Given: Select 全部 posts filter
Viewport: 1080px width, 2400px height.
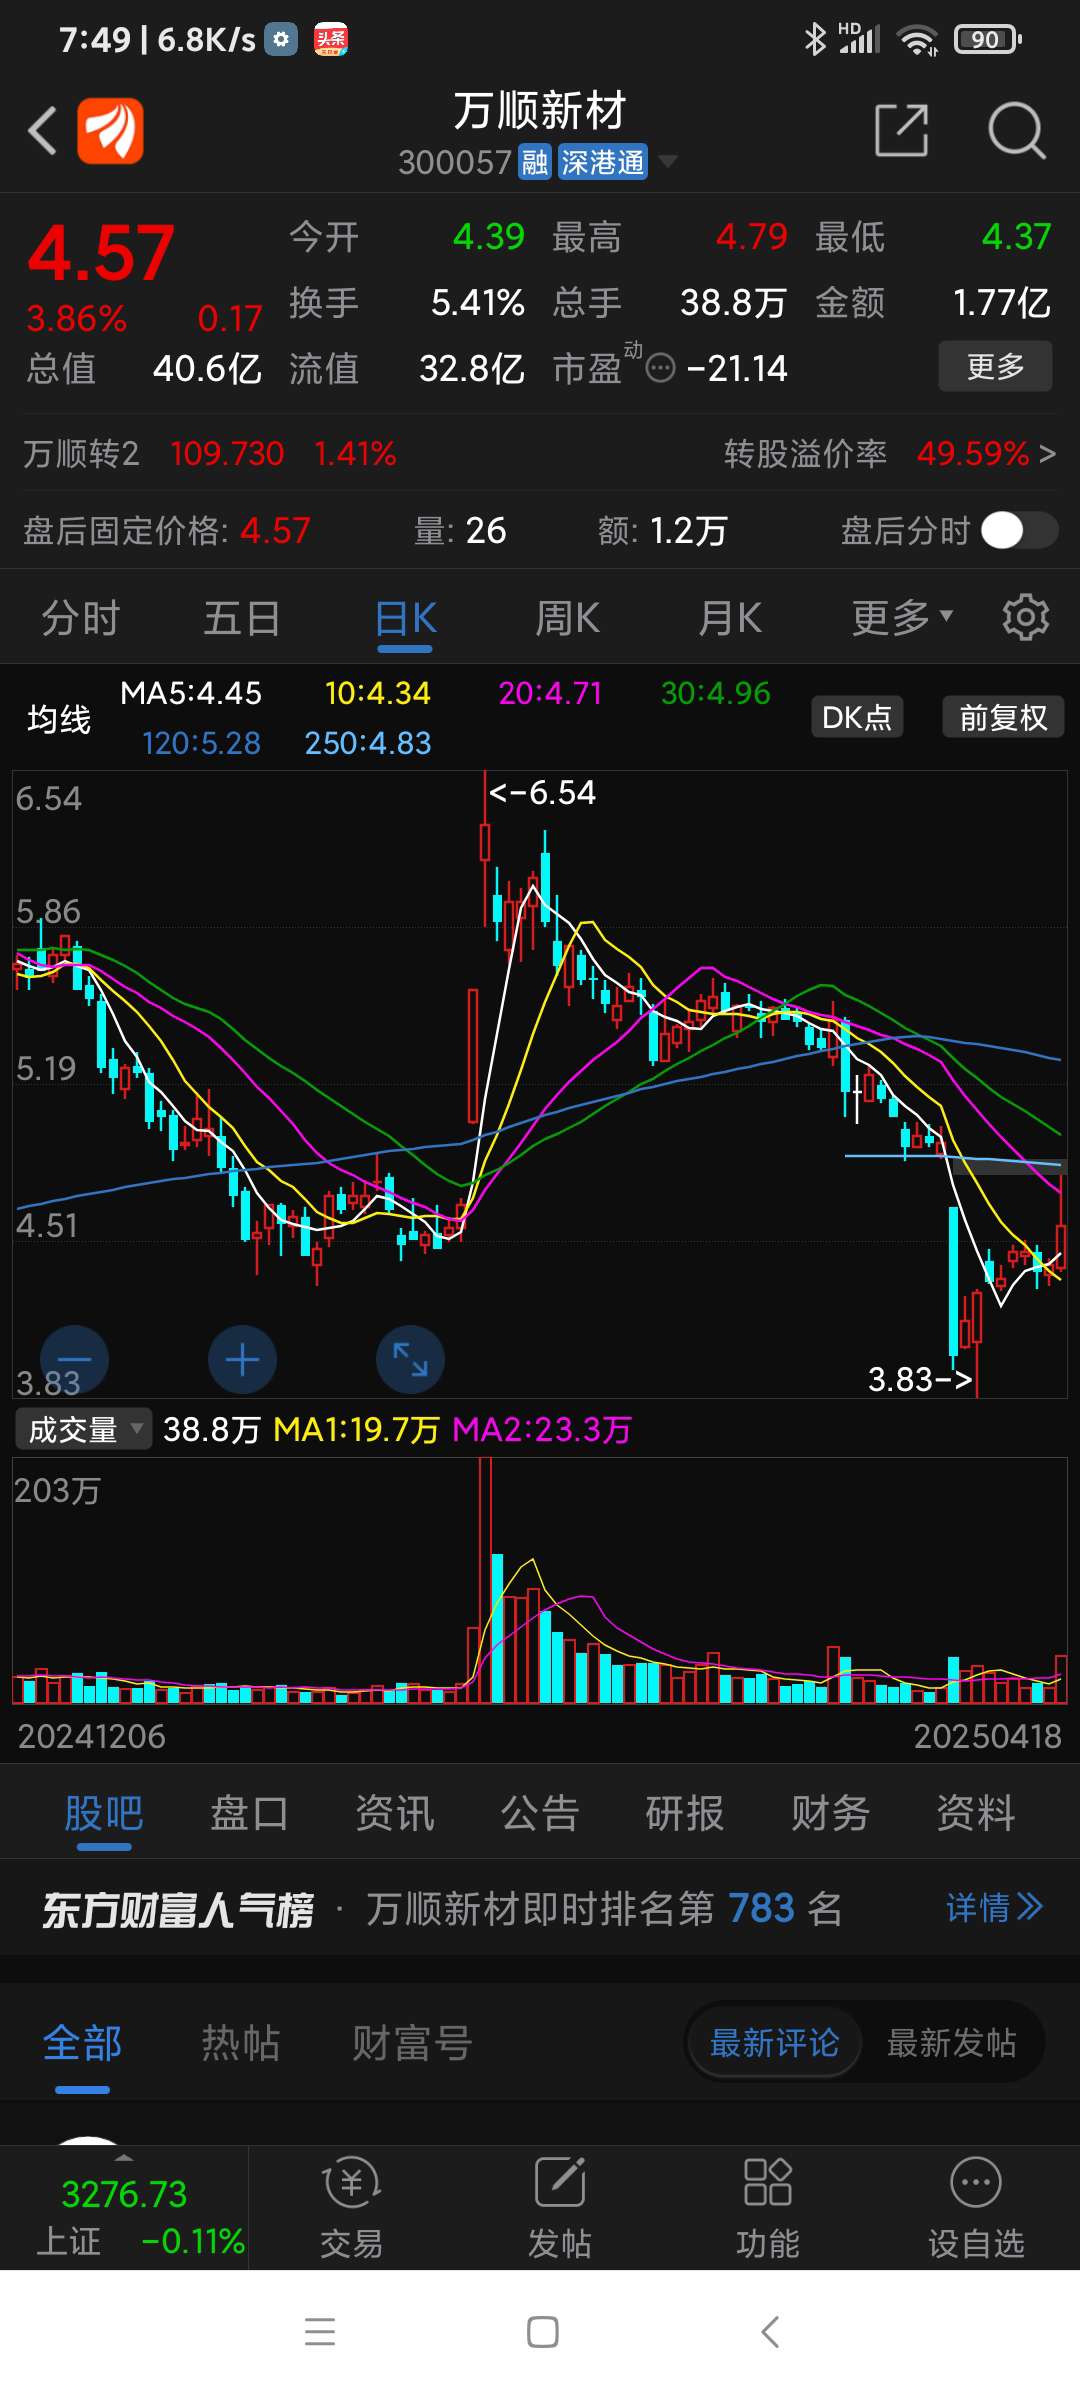Looking at the screenshot, I should 82,2043.
